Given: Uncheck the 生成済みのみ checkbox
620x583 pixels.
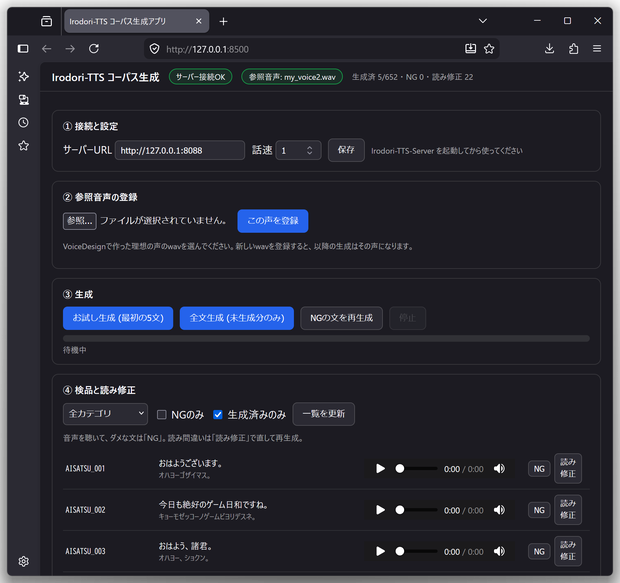Looking at the screenshot, I should pos(218,415).
